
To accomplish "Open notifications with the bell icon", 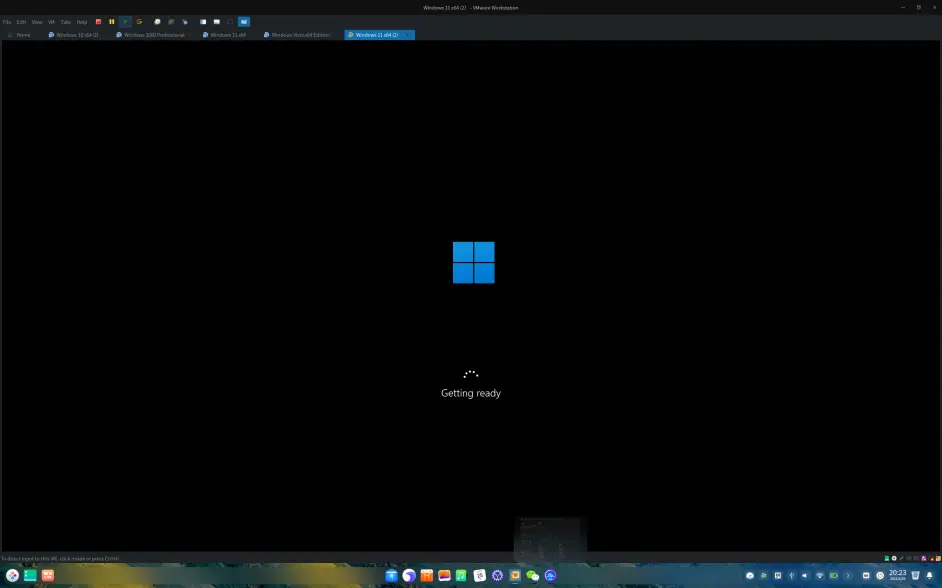I will click(929, 575).
